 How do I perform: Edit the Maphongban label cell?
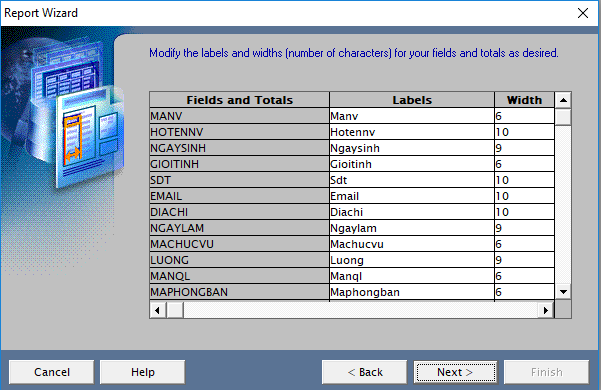[412, 292]
